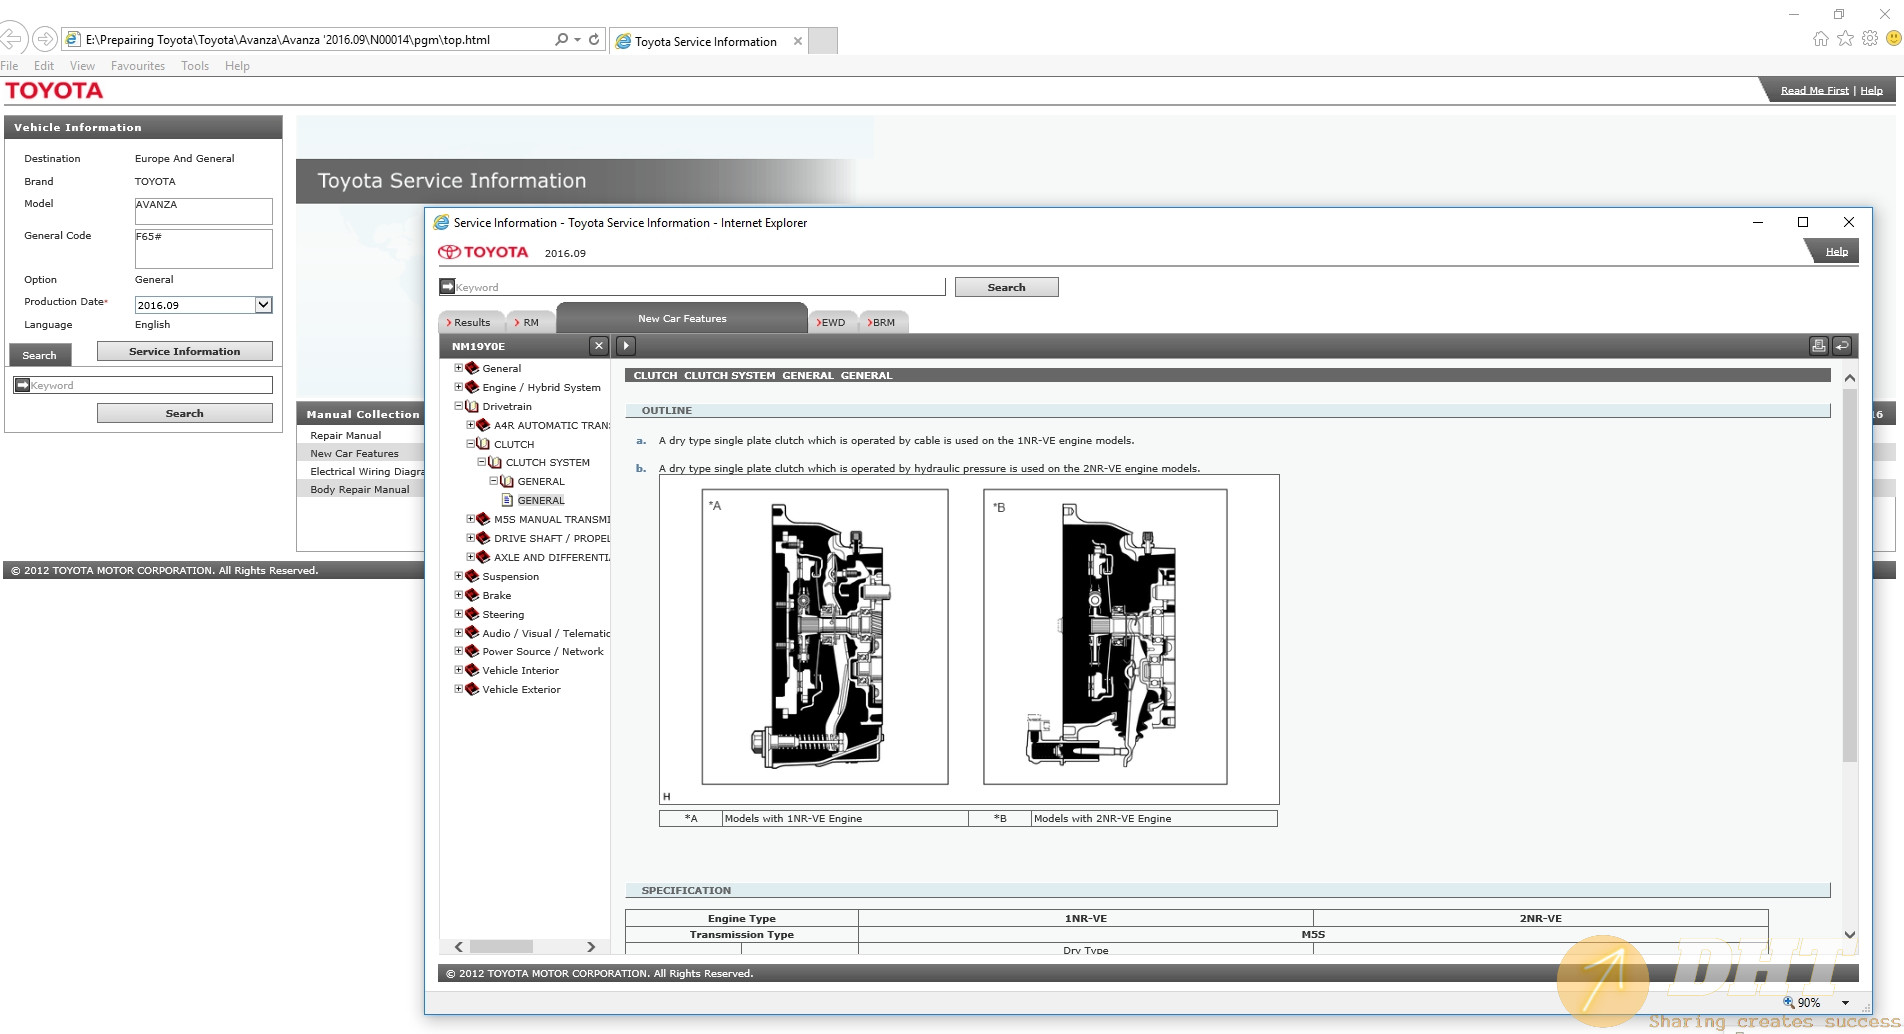Click the keyword arrow icon in popup search
Screen dimensions: 1904x1034
[x=447, y=286]
